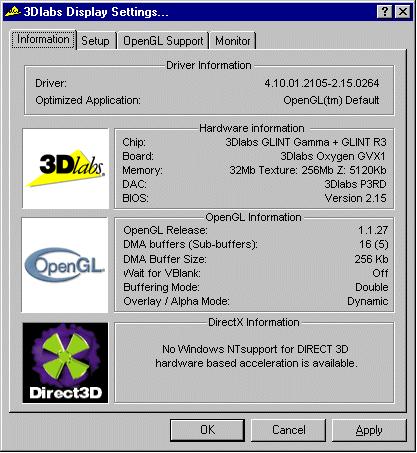The height and width of the screenshot is (453, 417).
Task: Click the driver version number text
Action: 322,83
